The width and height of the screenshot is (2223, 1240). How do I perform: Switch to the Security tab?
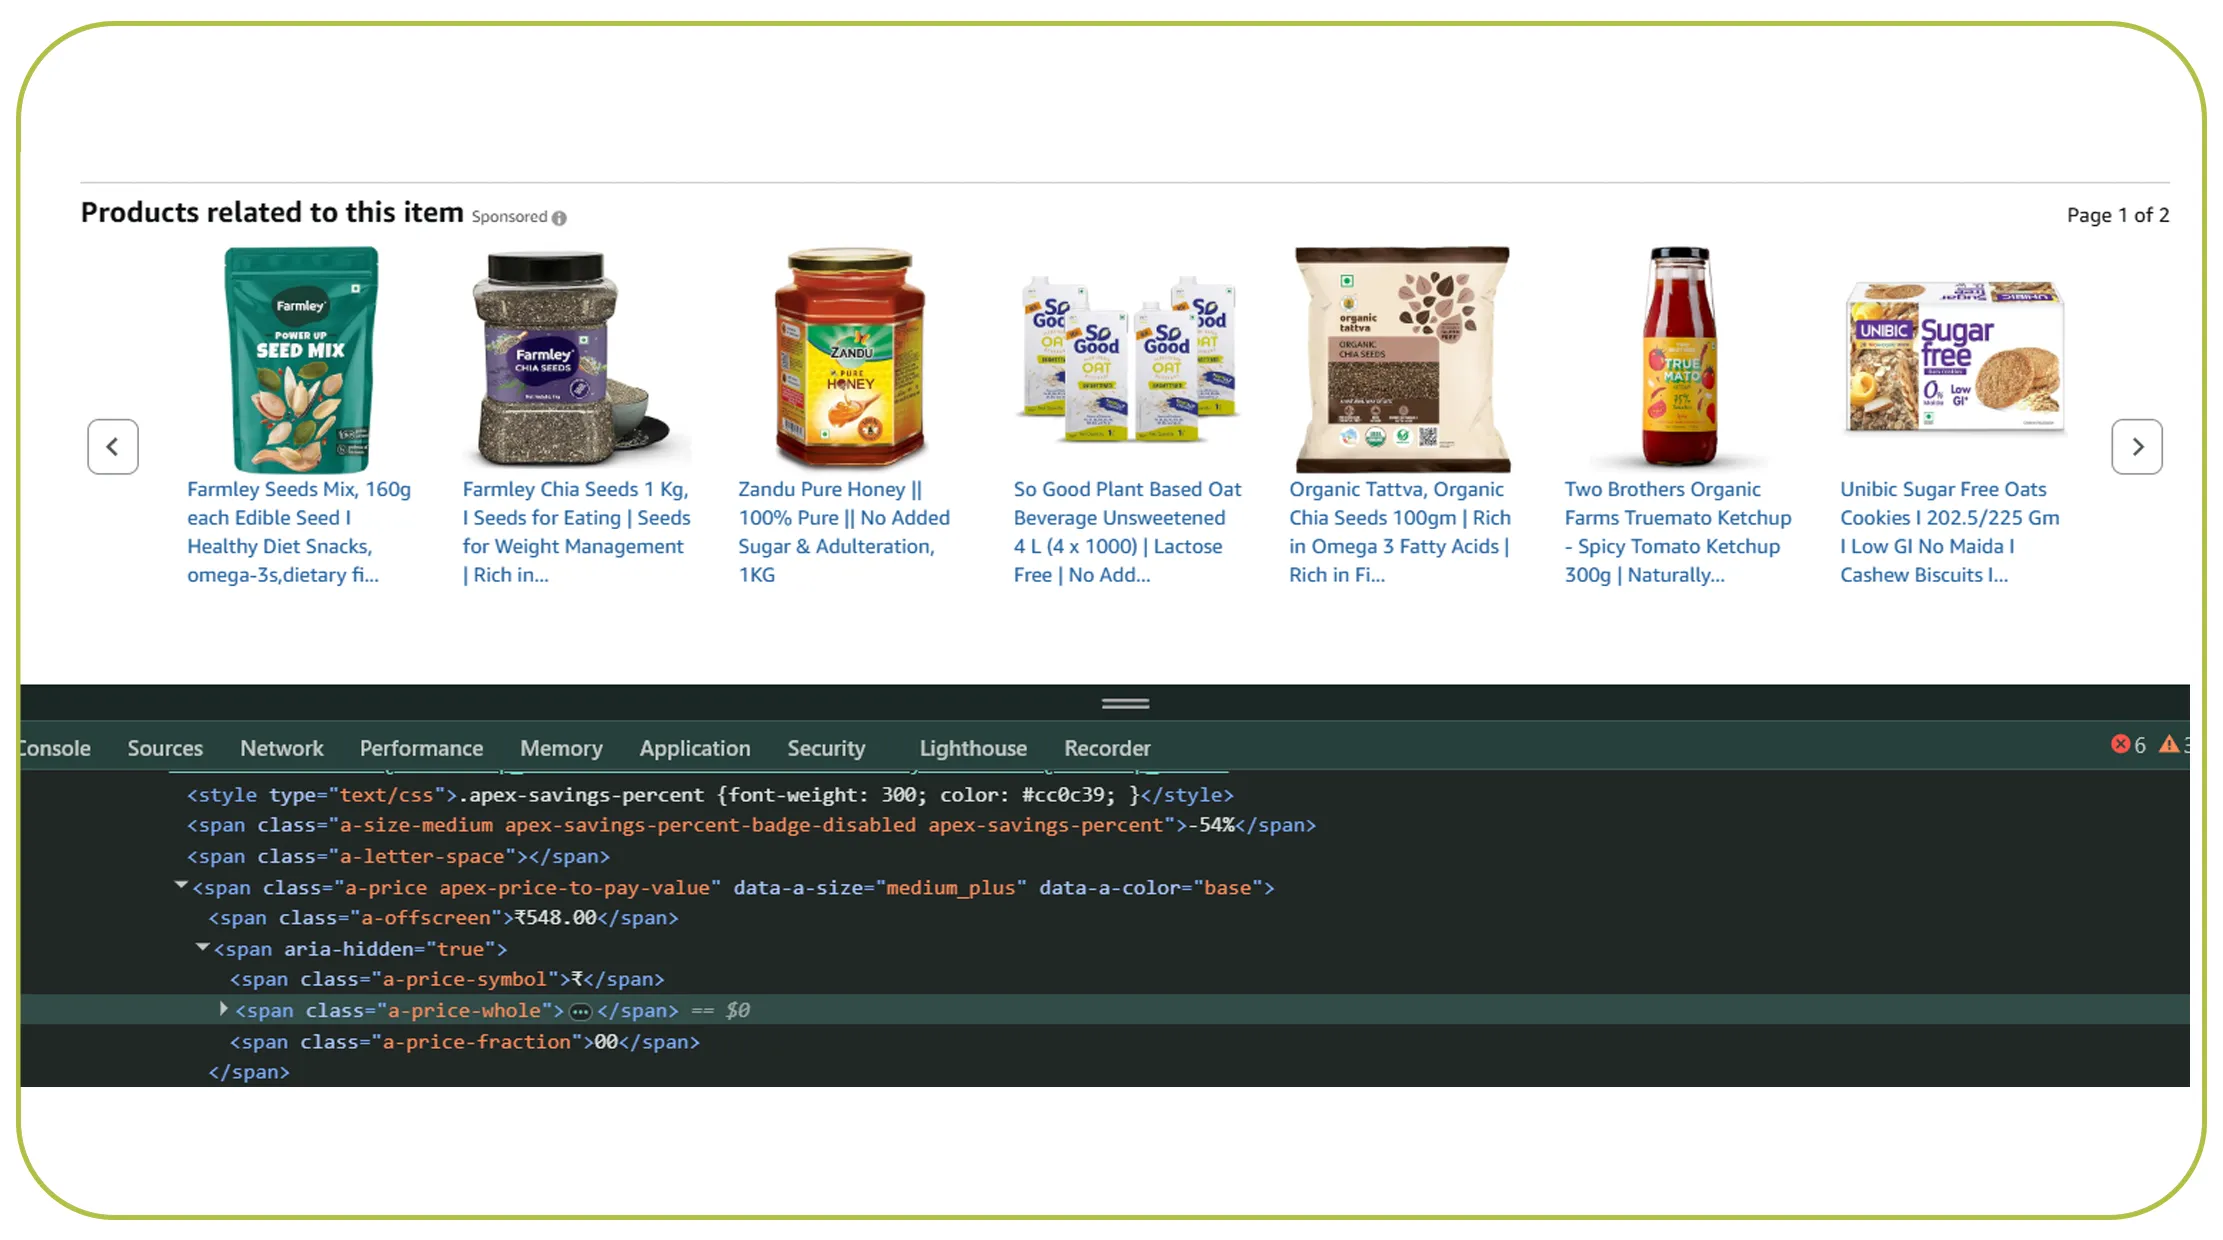pyautogui.click(x=826, y=748)
